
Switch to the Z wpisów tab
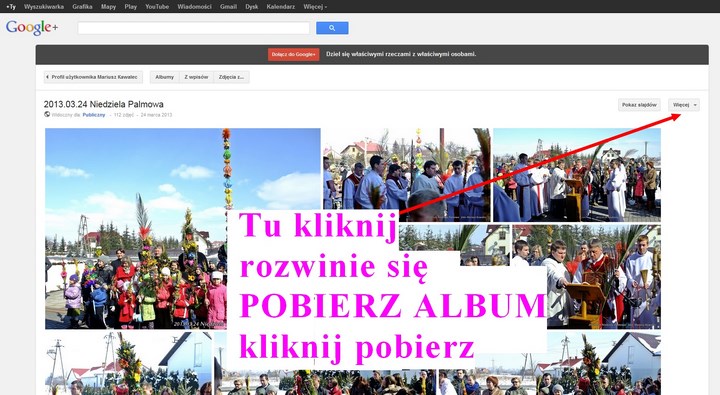[196, 77]
